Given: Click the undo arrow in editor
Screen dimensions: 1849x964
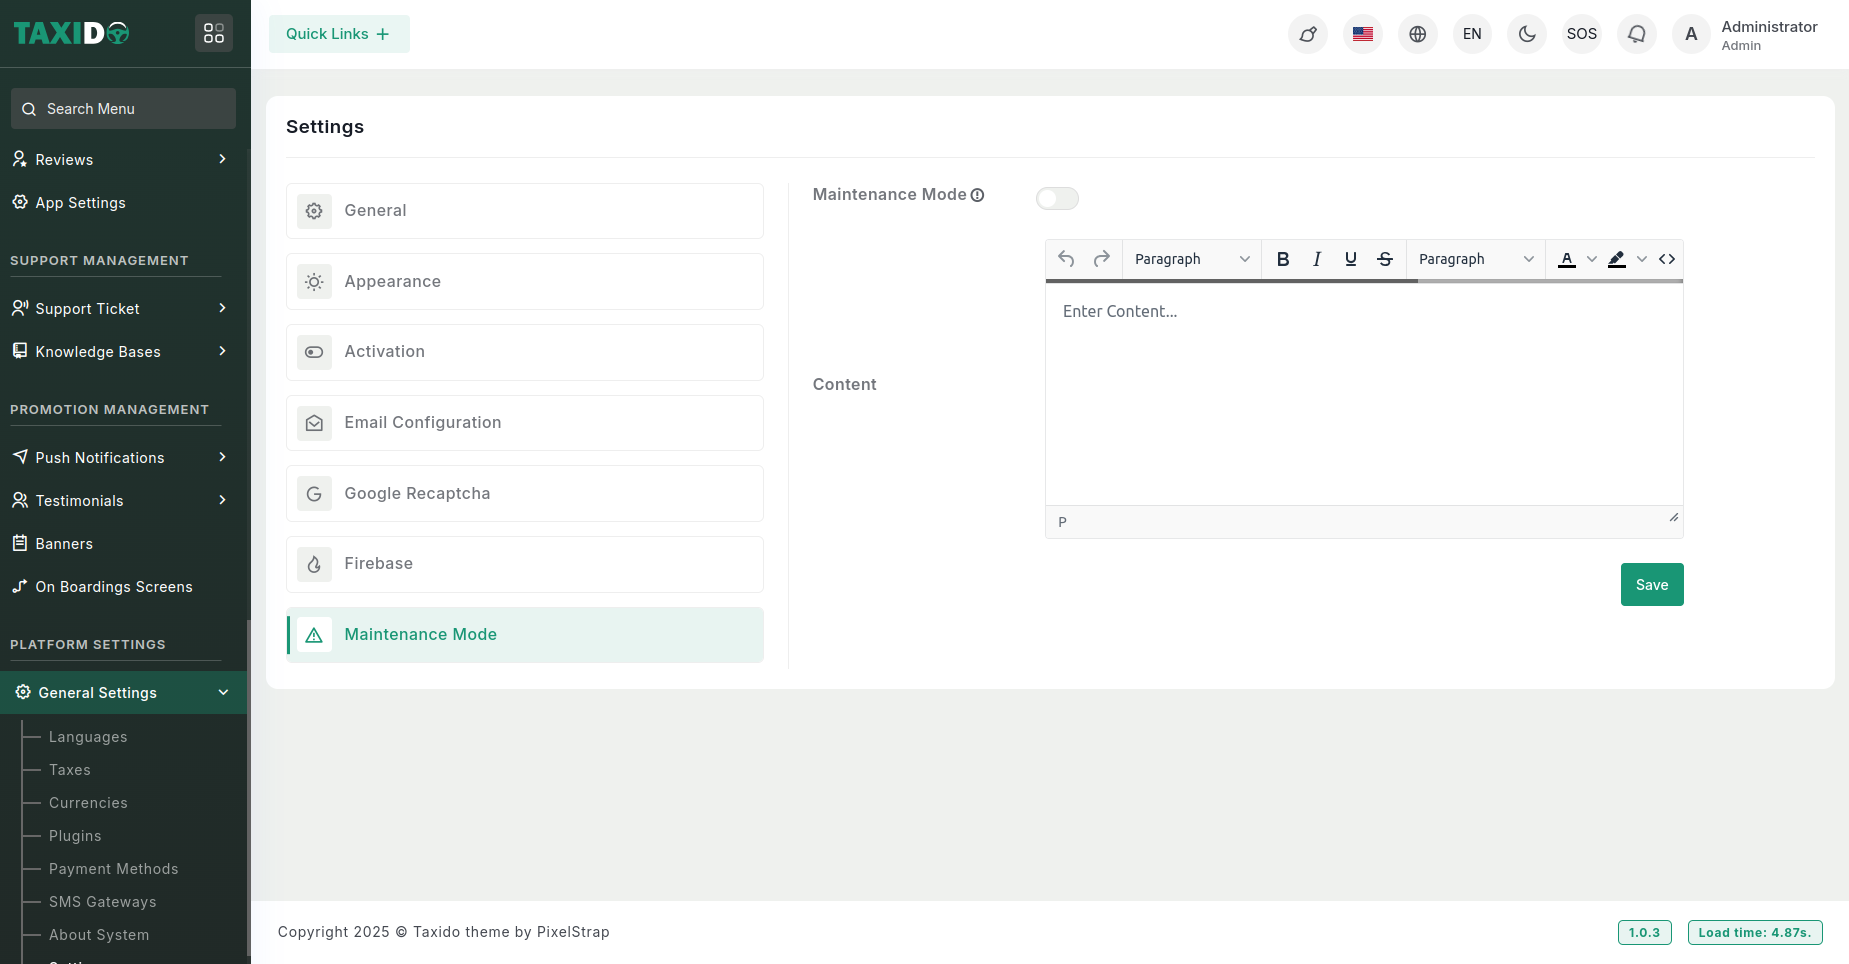Looking at the screenshot, I should coord(1066,259).
